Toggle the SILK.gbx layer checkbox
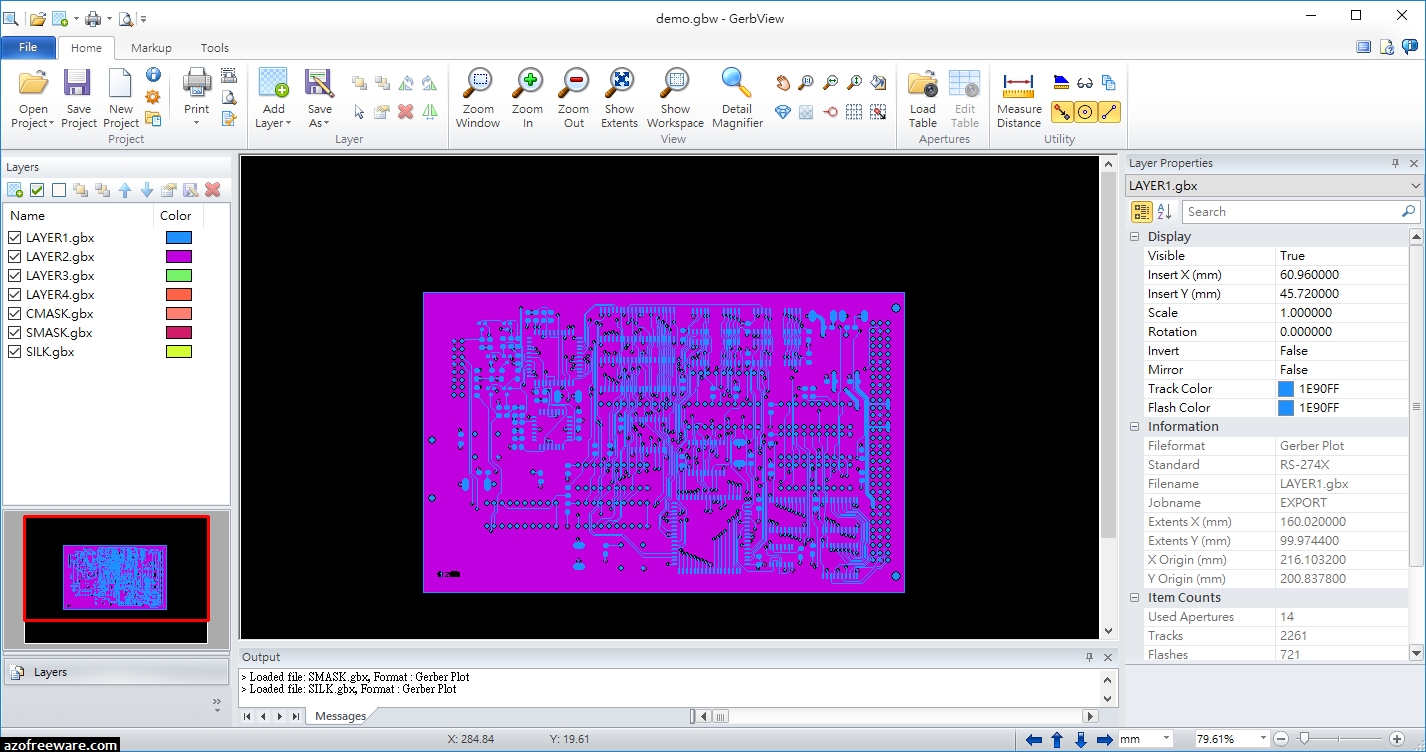The image size is (1426, 752). [14, 351]
